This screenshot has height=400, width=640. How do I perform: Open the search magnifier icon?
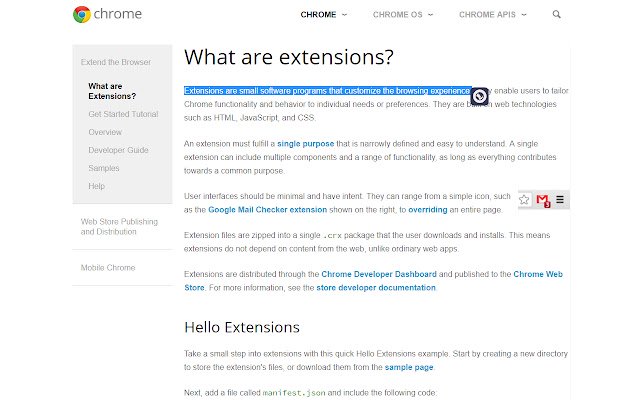pos(556,14)
